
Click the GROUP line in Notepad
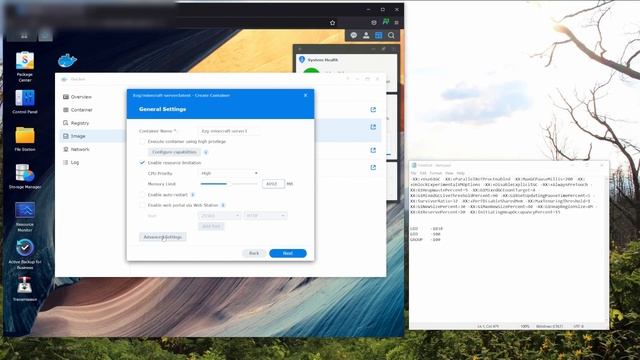[x=425, y=240]
